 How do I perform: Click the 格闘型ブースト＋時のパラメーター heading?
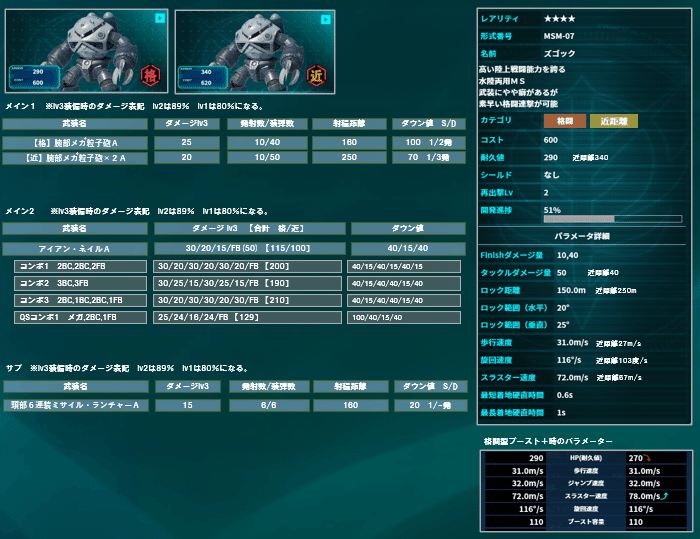coord(548,441)
